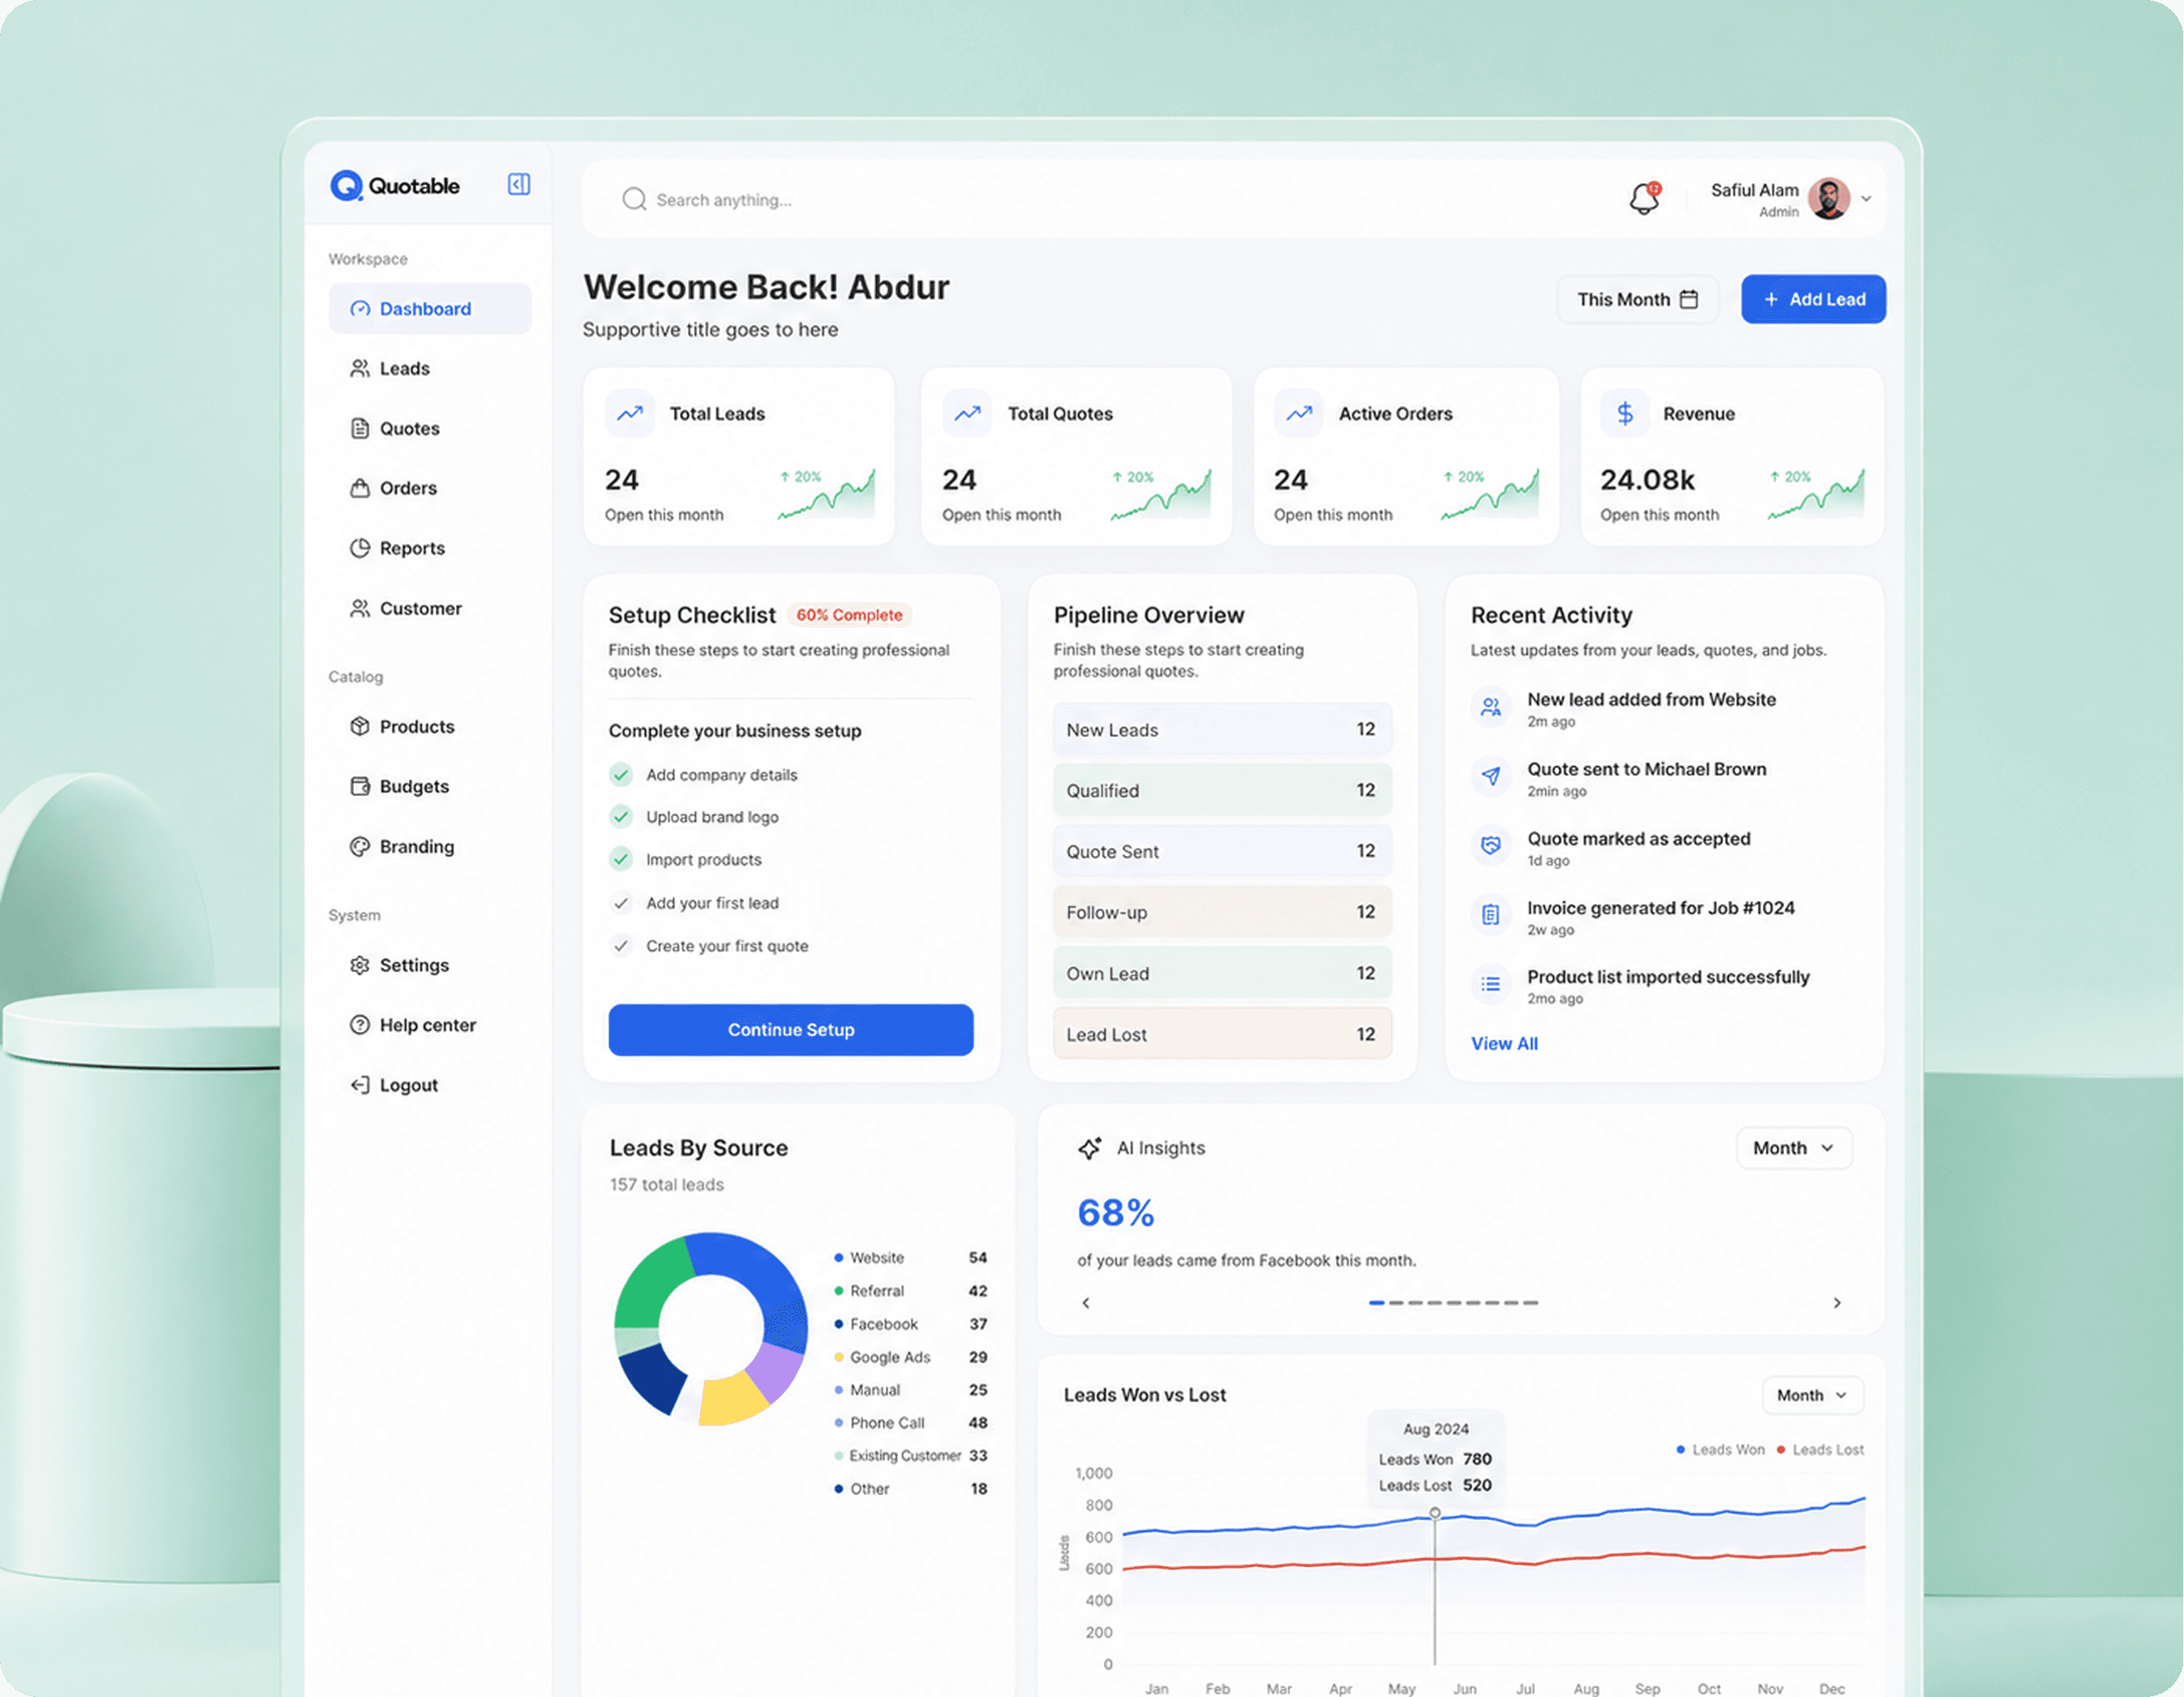Click the Aug 2024 chart marker point
The image size is (2184, 1697).
coord(1435,1513)
